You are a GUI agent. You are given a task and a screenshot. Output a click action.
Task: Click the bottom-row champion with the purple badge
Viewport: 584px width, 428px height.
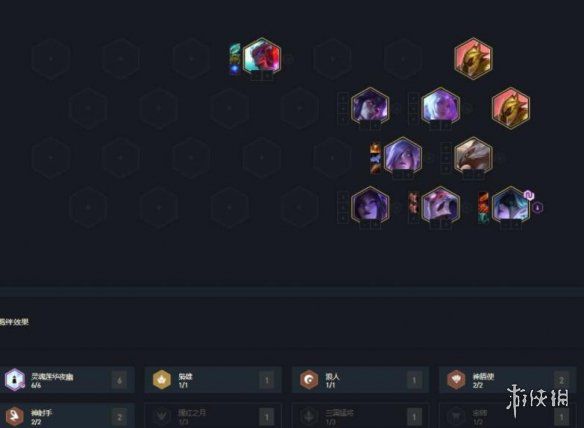pos(511,207)
